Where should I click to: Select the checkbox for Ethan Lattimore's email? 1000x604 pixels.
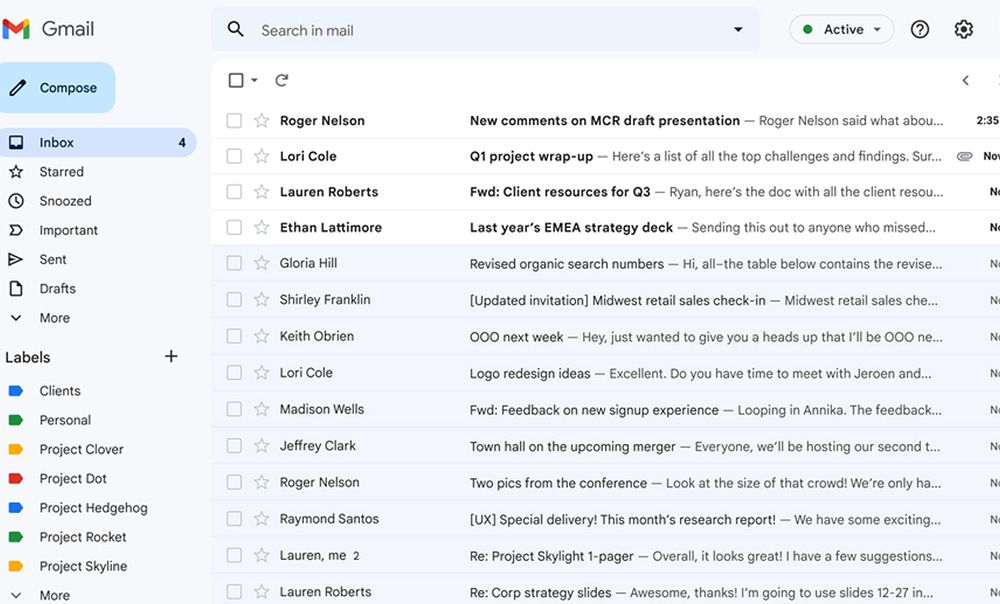[233, 227]
